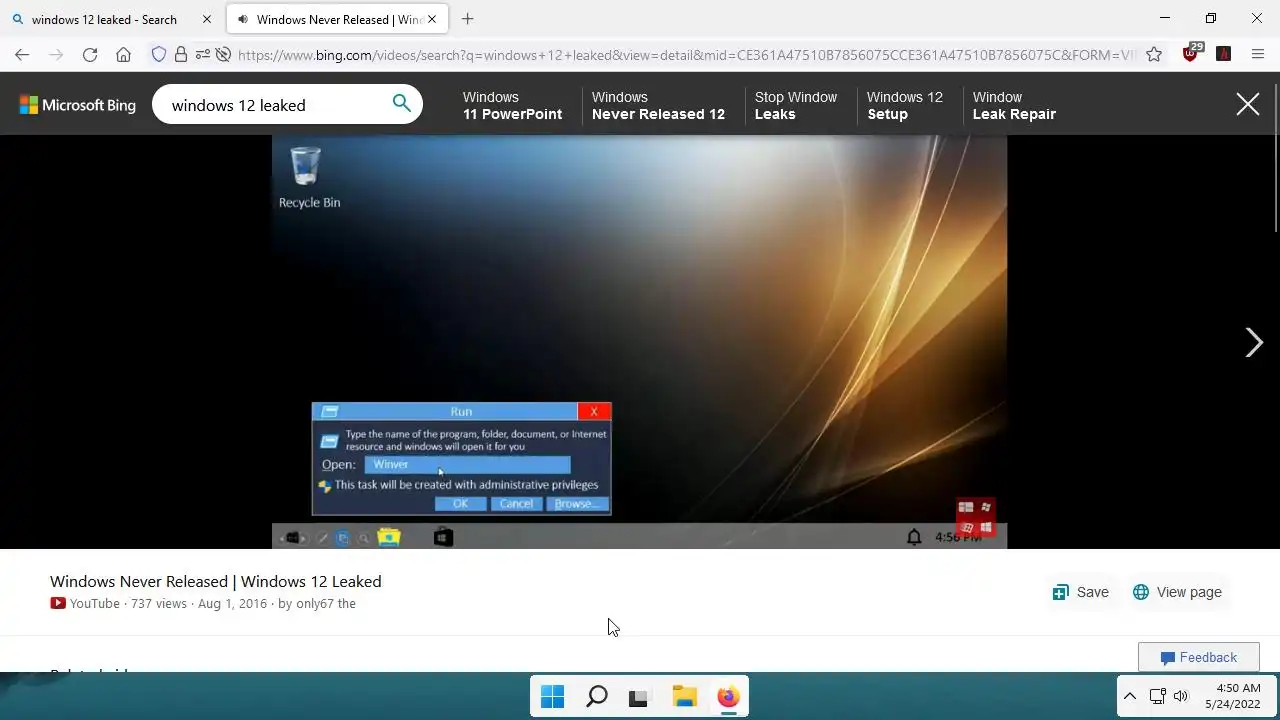This screenshot has width=1280, height=720.
Task: Open 'Windows 12 Setup' related search
Action: pyautogui.click(x=904, y=105)
